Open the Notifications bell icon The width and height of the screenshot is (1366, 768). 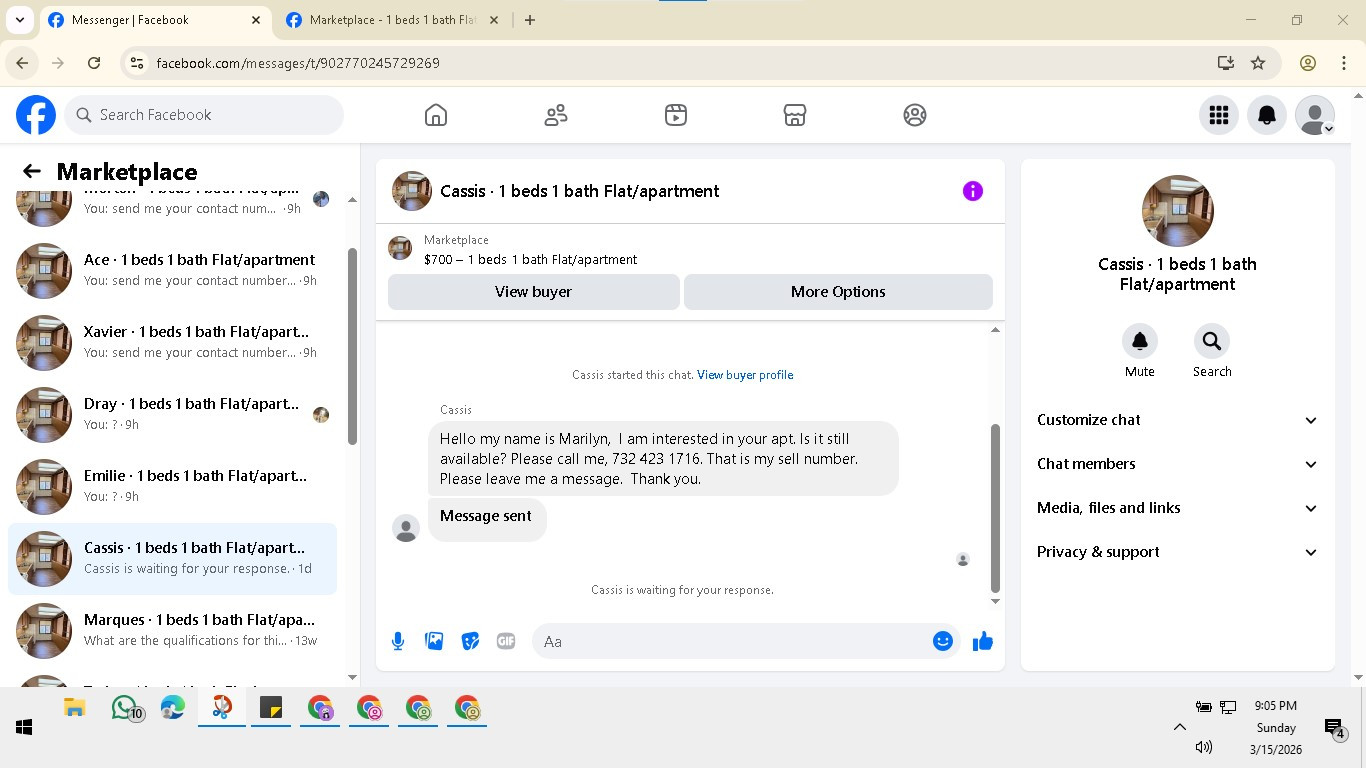(x=1267, y=115)
